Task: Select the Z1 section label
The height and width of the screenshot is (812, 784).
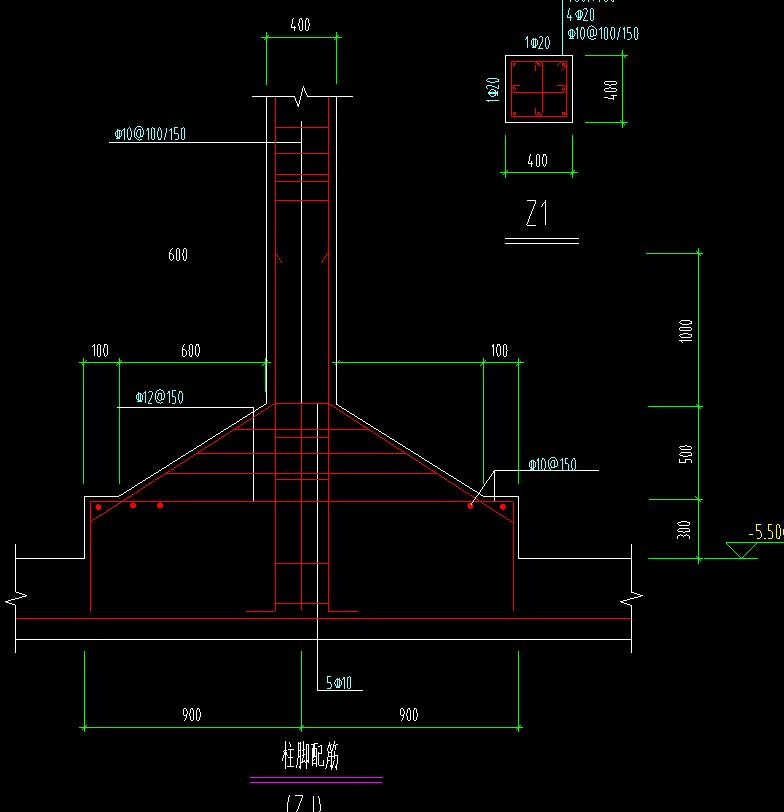Action: 538,214
